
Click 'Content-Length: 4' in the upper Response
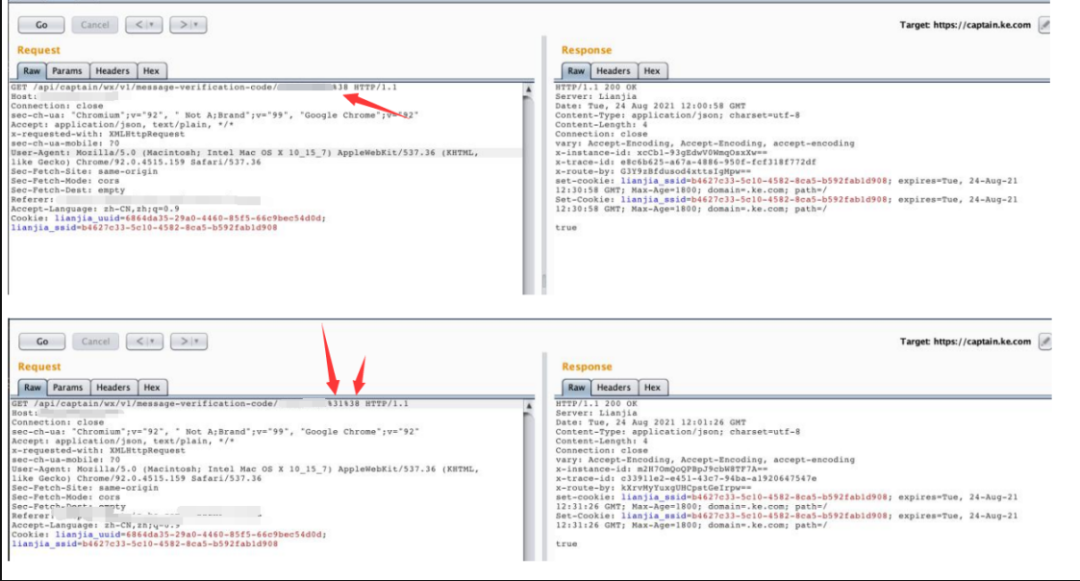tap(601, 125)
